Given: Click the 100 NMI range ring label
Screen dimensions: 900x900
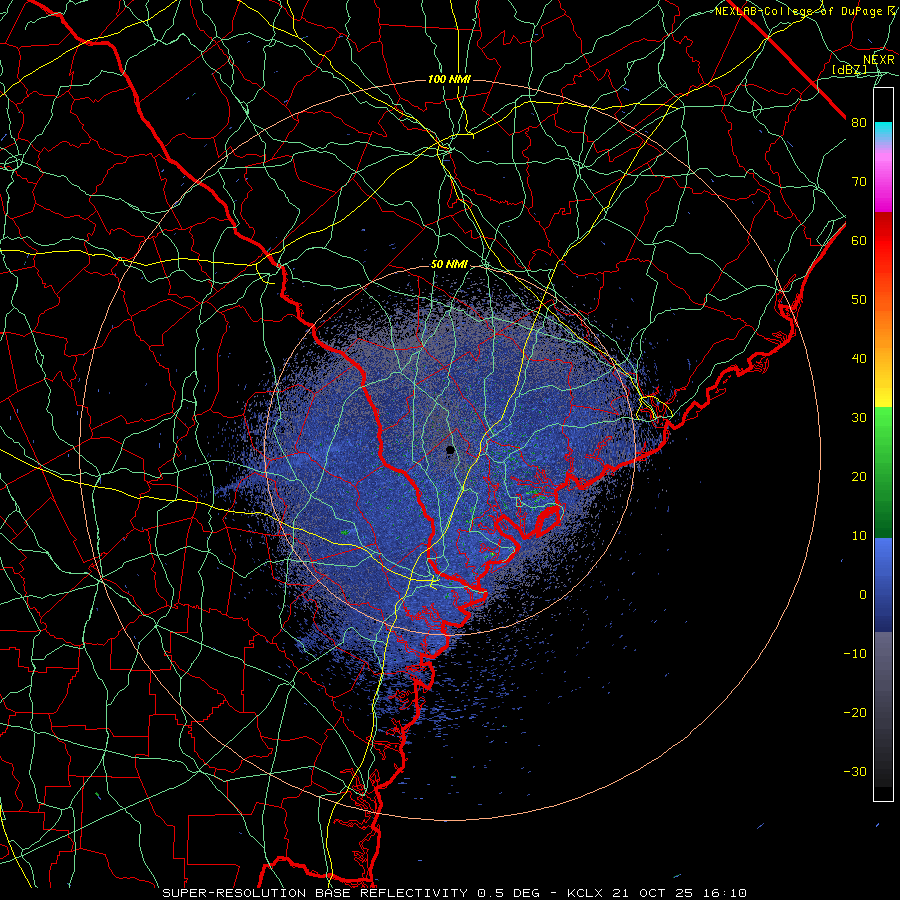Looking at the screenshot, I should 449,79.
